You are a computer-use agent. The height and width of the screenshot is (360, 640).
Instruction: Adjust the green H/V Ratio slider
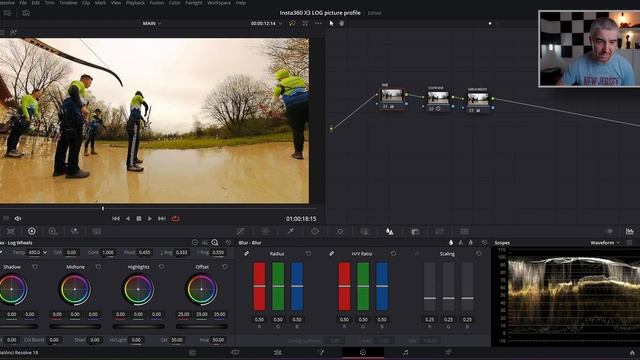point(363,287)
